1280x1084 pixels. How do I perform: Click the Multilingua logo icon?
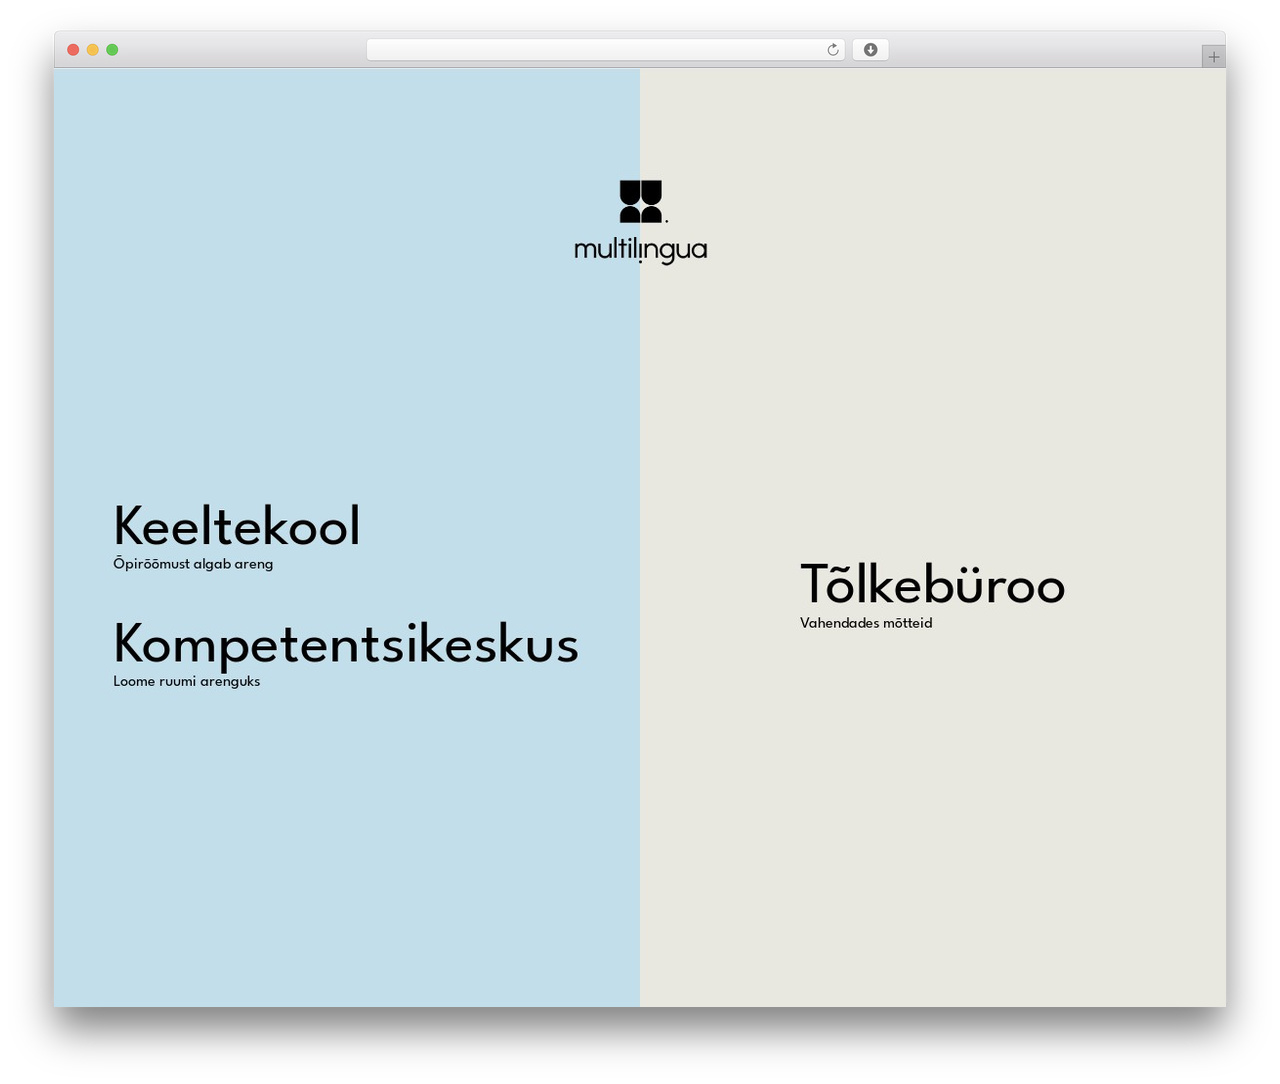click(643, 201)
